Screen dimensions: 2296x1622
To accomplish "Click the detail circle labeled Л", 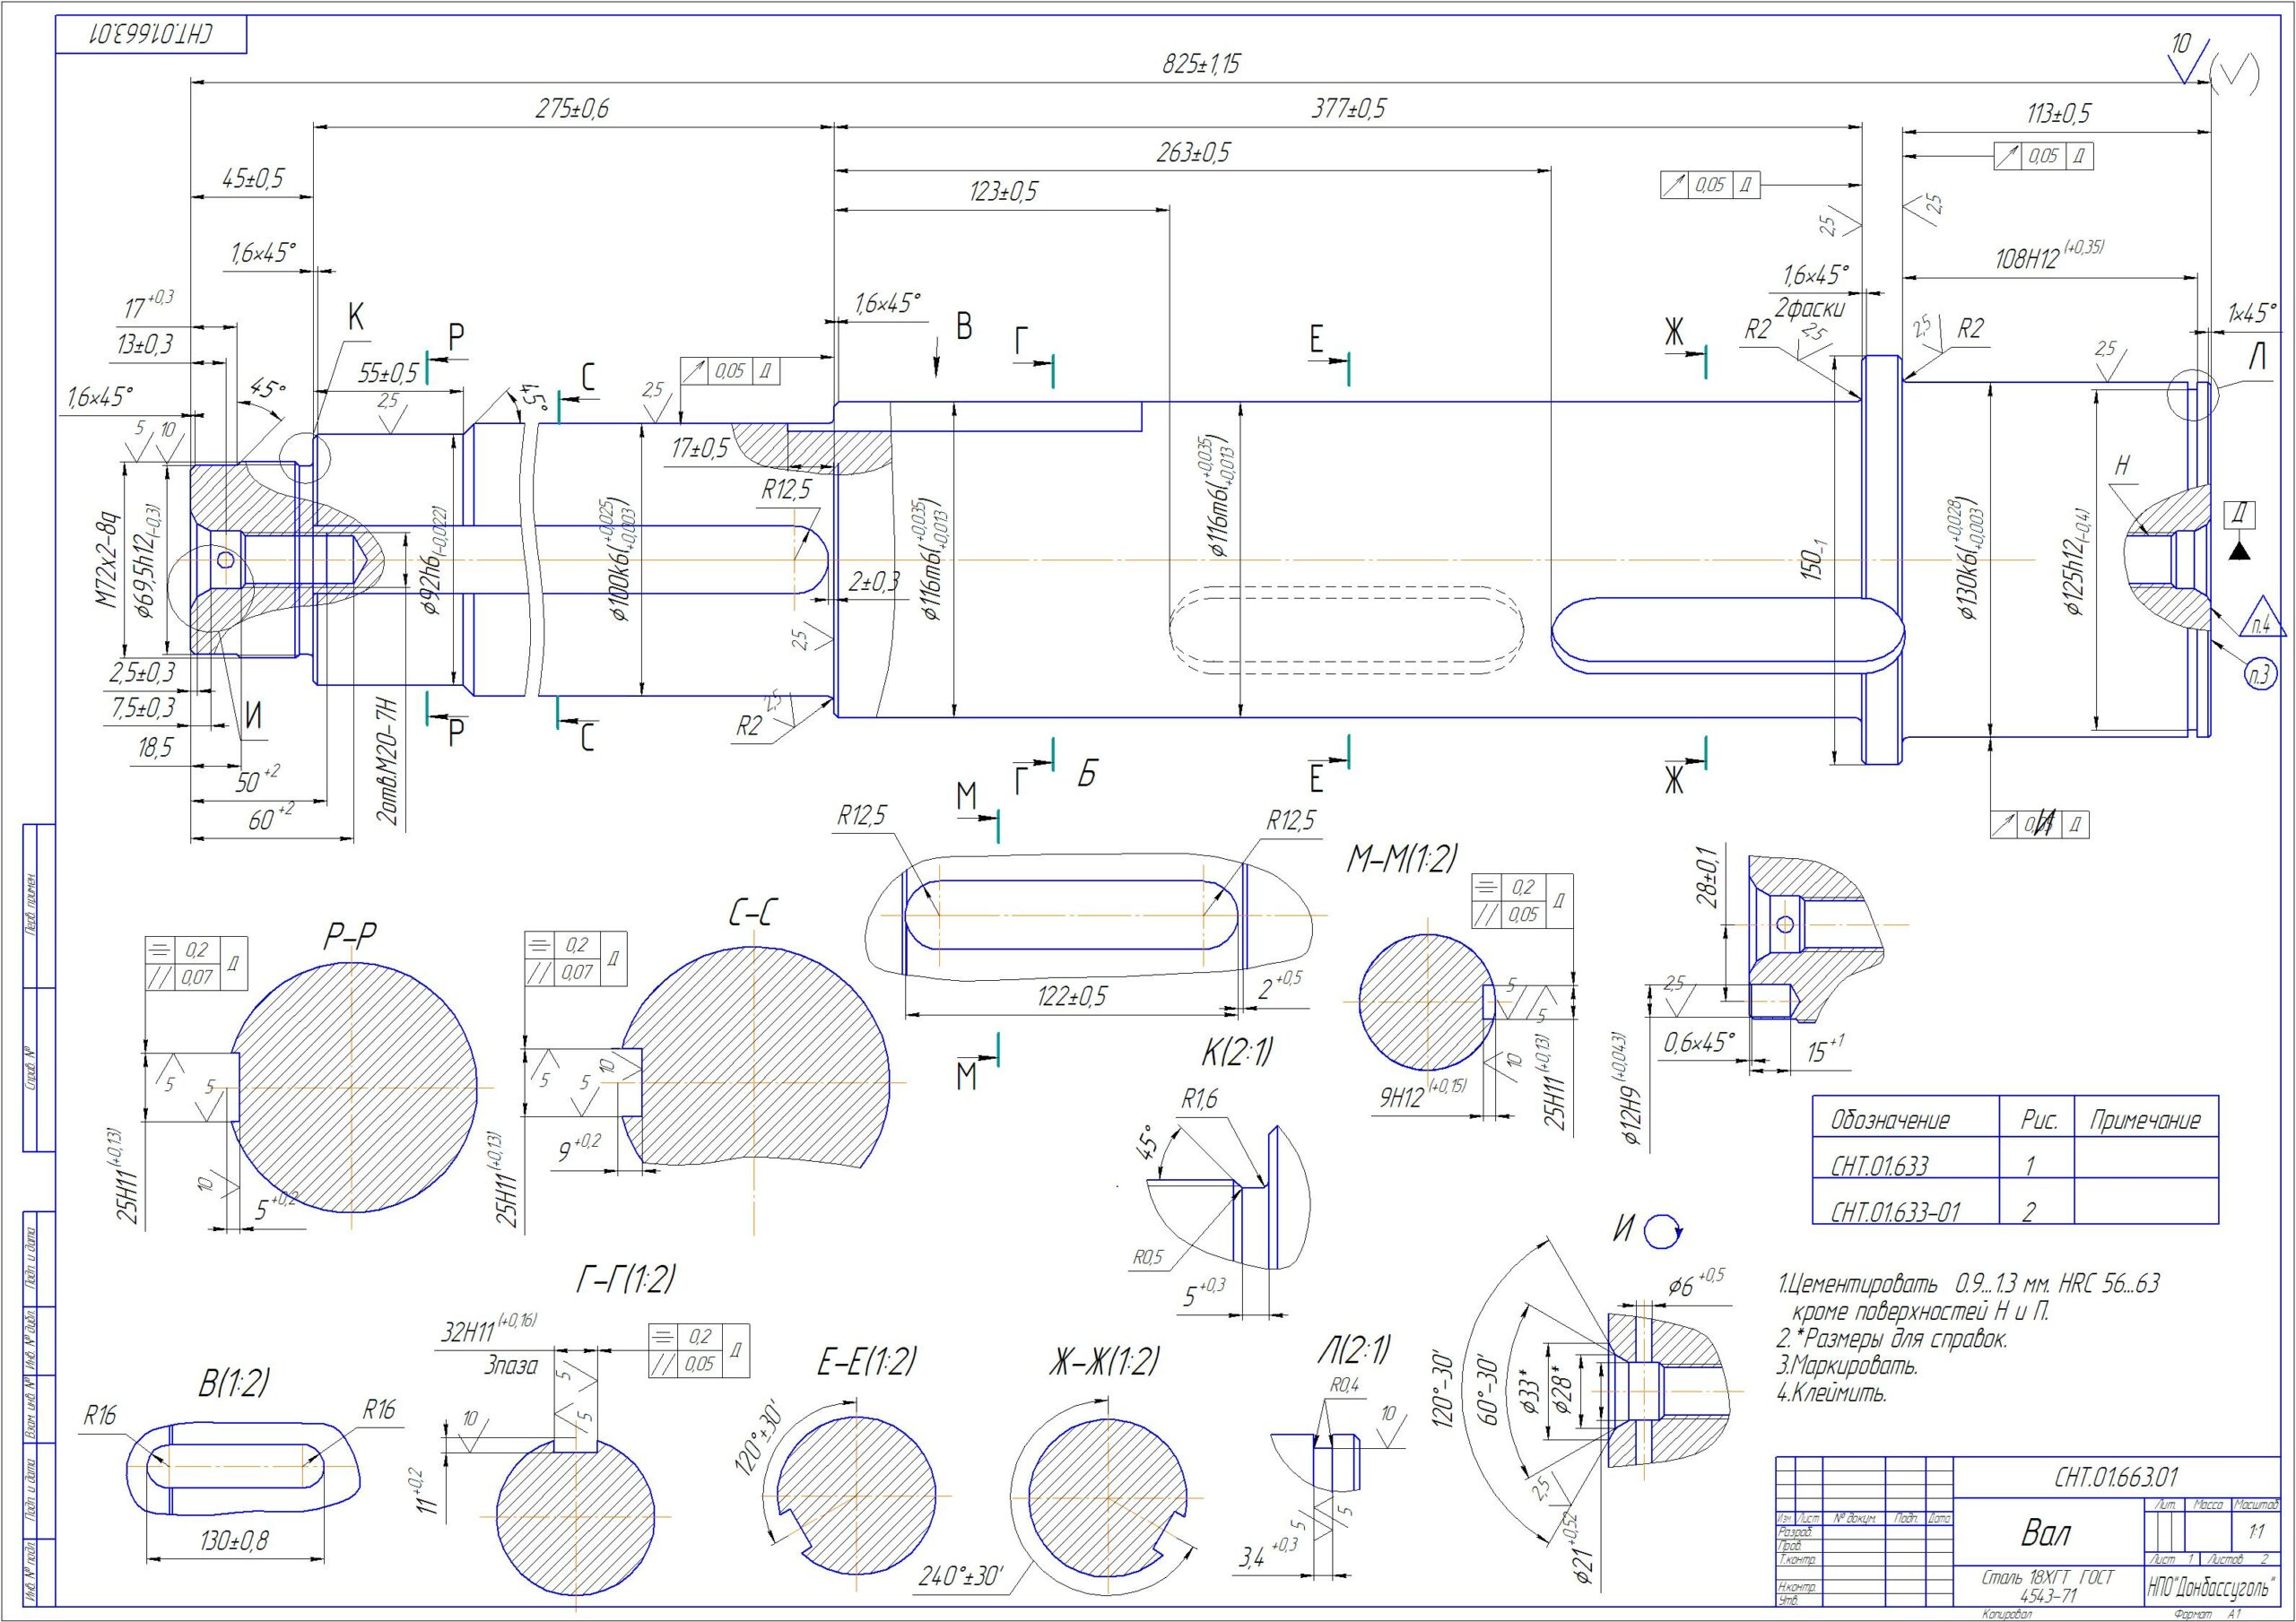I will pyautogui.click(x=2192, y=395).
